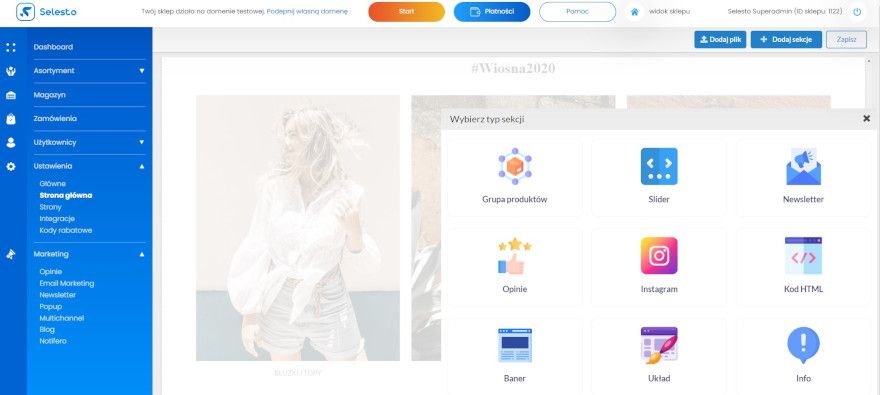Viewport: 880px width, 395px height.
Task: Select Popup under Marketing
Action: click(x=51, y=307)
